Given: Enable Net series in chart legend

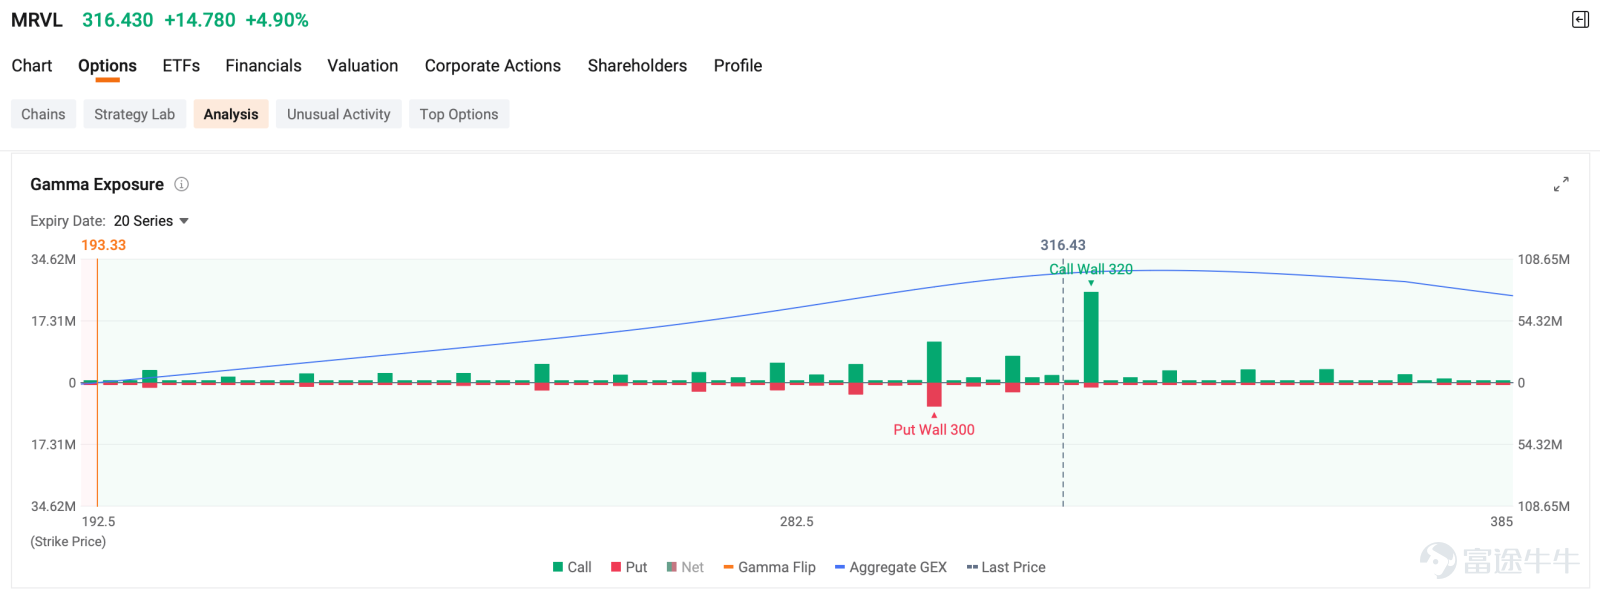Looking at the screenshot, I should [685, 567].
